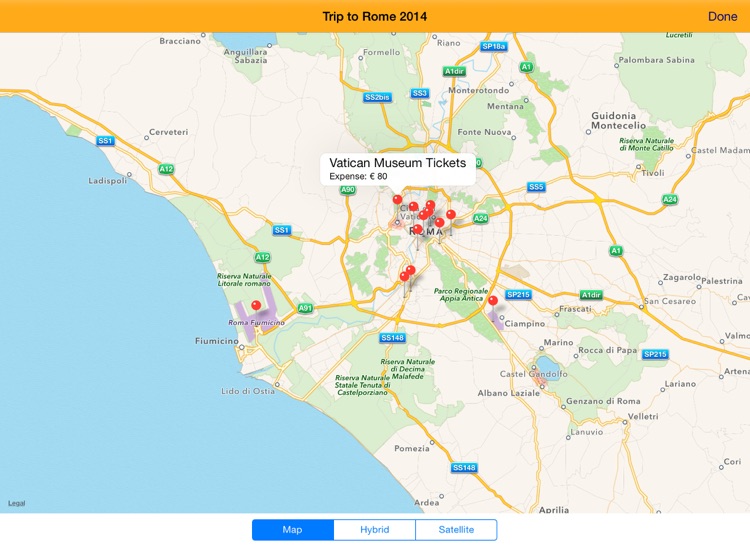Select the red pin beneath the Vatican callout
This screenshot has height=548, width=750.
(x=397, y=199)
